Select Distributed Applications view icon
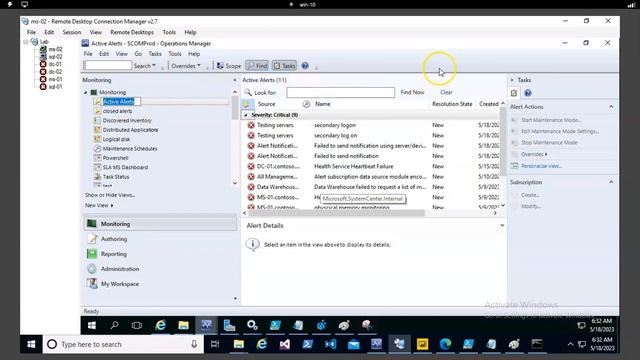Screen dimensions: 640x360 (97, 130)
